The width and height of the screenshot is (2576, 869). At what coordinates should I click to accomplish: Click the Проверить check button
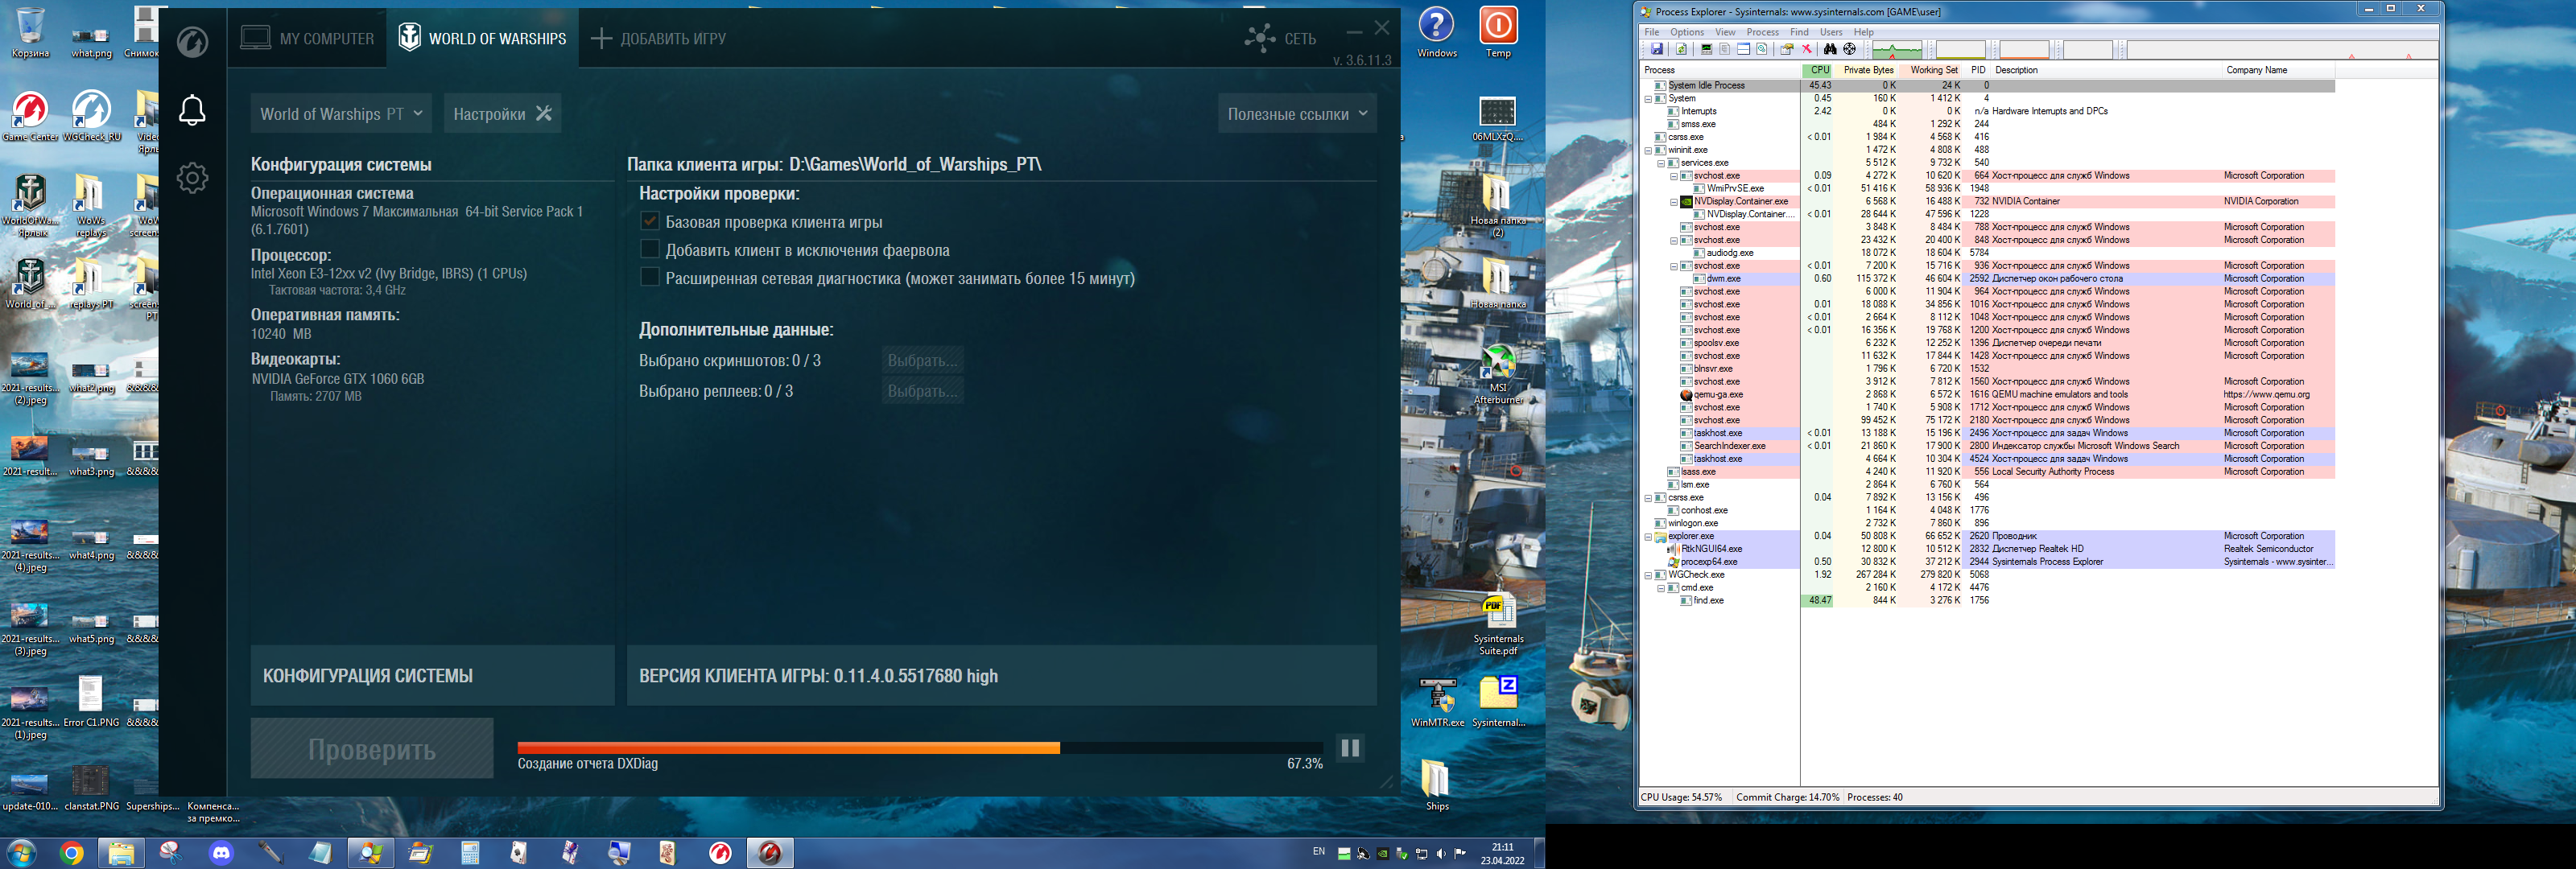(x=372, y=748)
